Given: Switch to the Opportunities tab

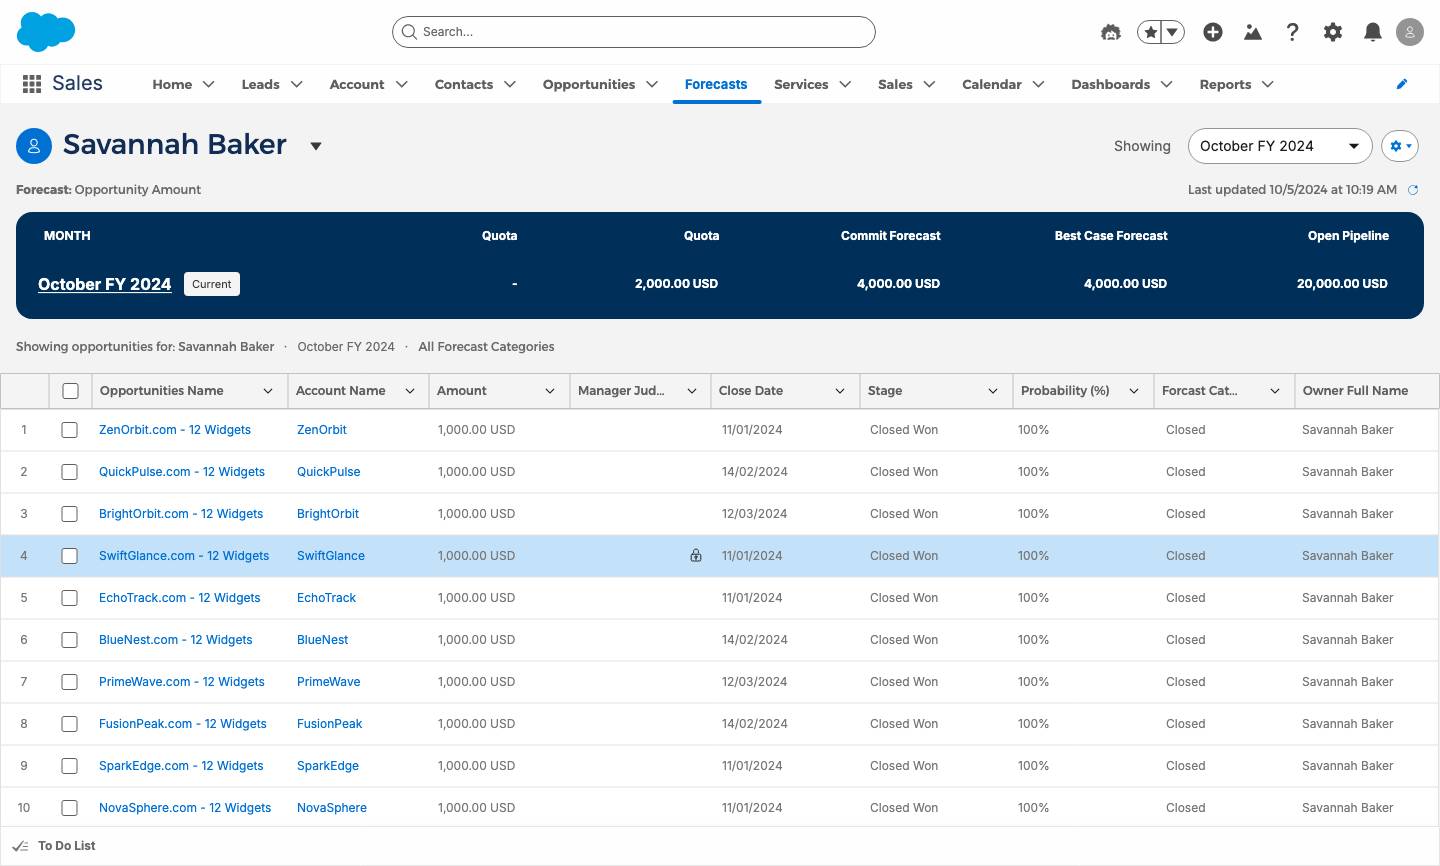Looking at the screenshot, I should 589,84.
